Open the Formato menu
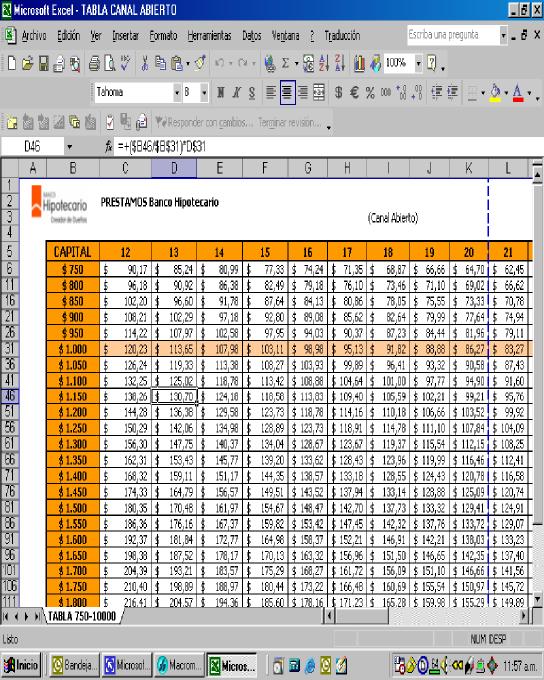The height and width of the screenshot is (680, 544). (x=163, y=36)
